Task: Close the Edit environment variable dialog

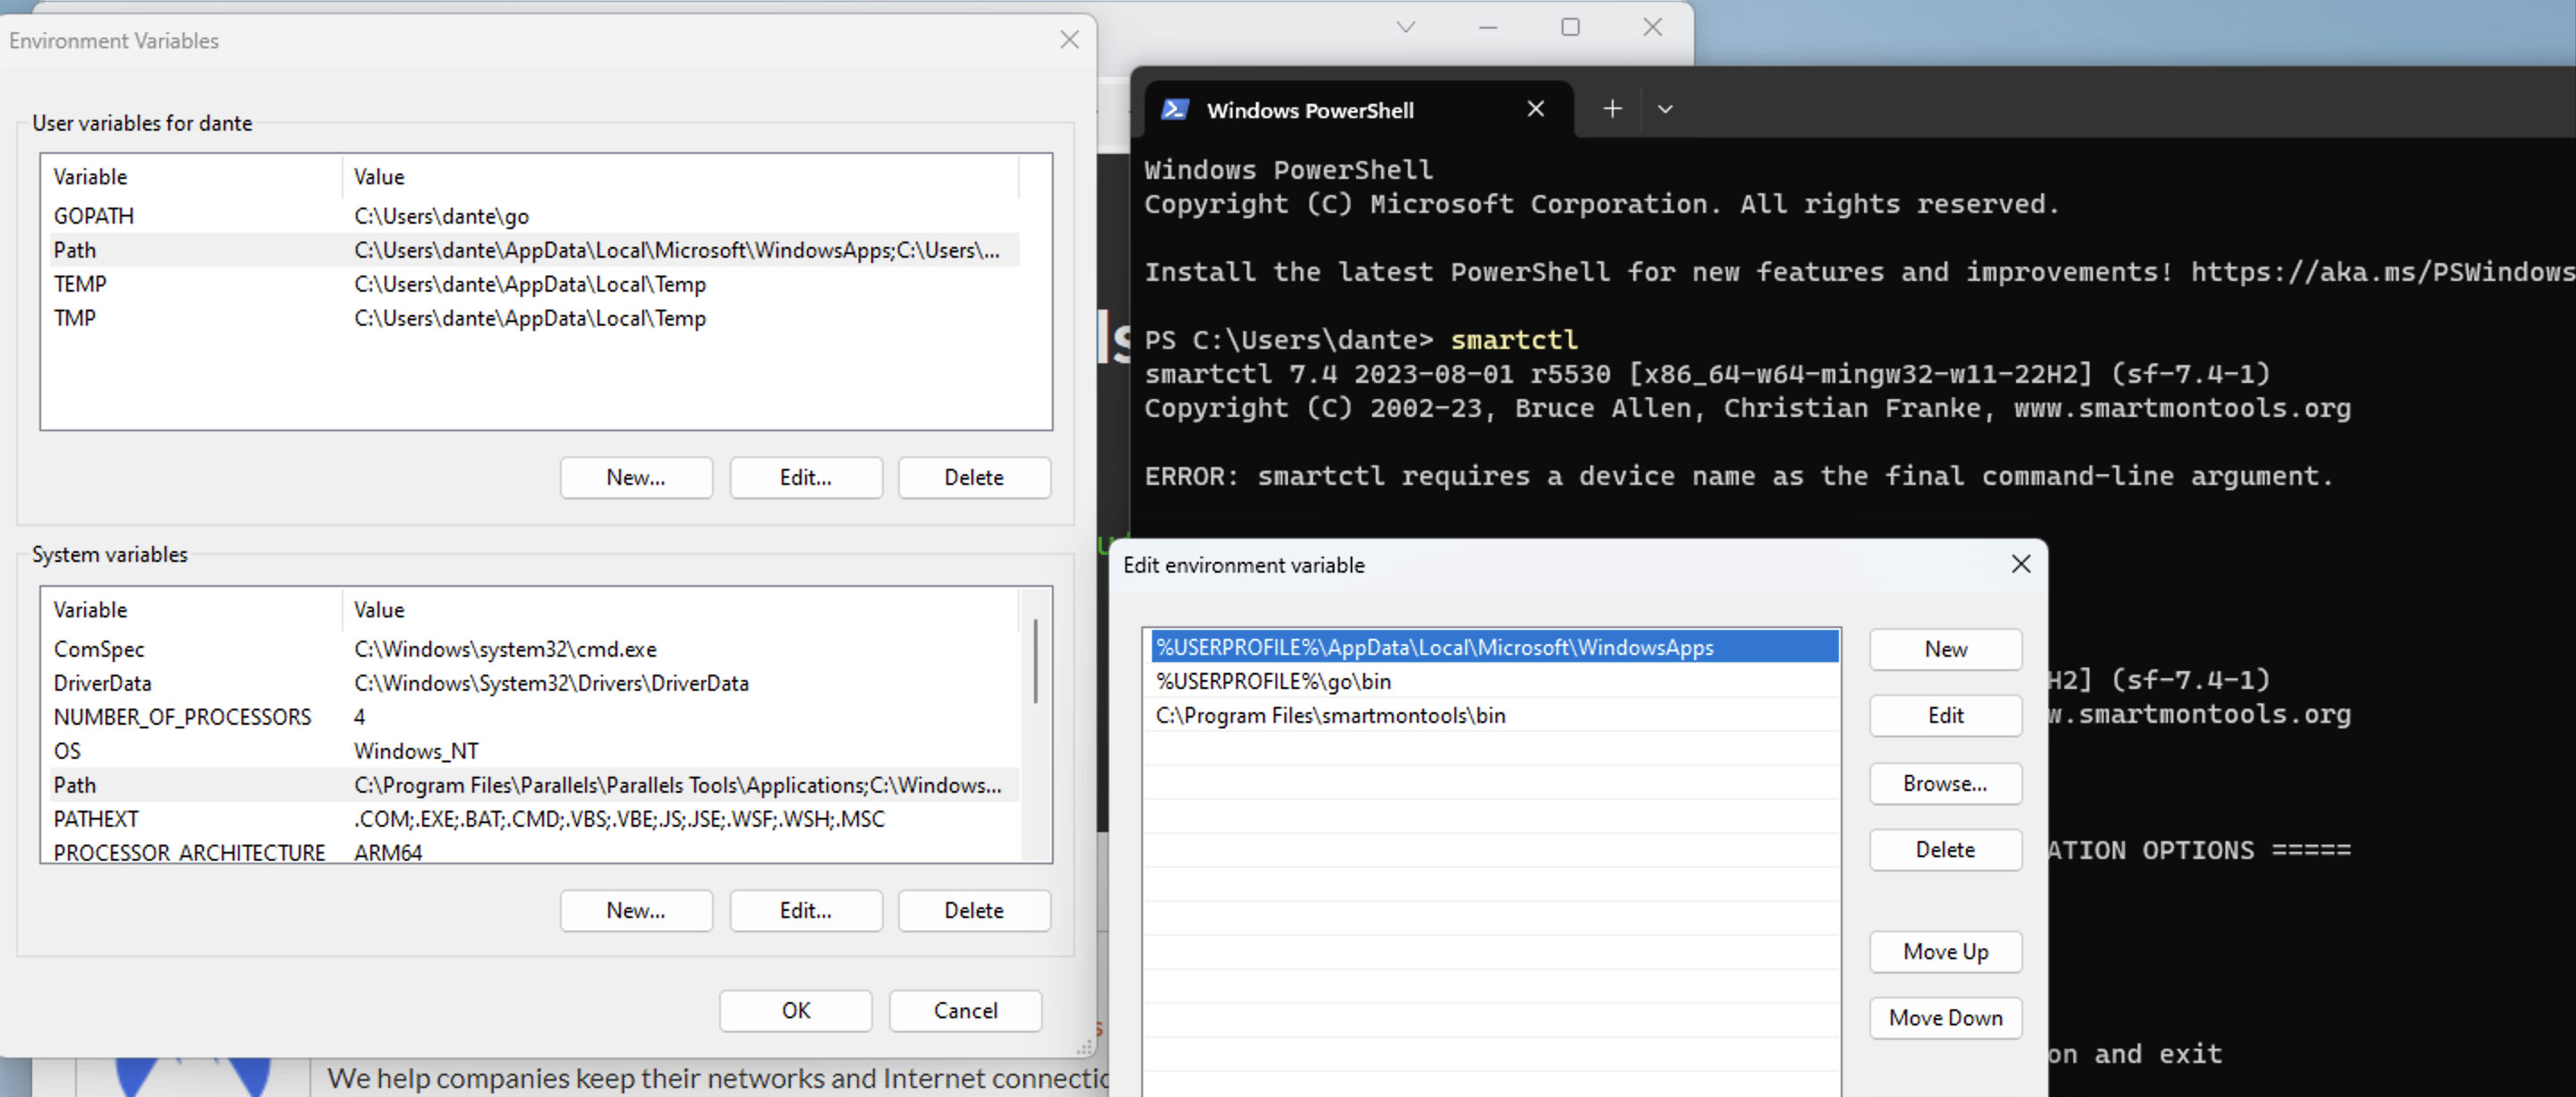Action: click(2020, 564)
